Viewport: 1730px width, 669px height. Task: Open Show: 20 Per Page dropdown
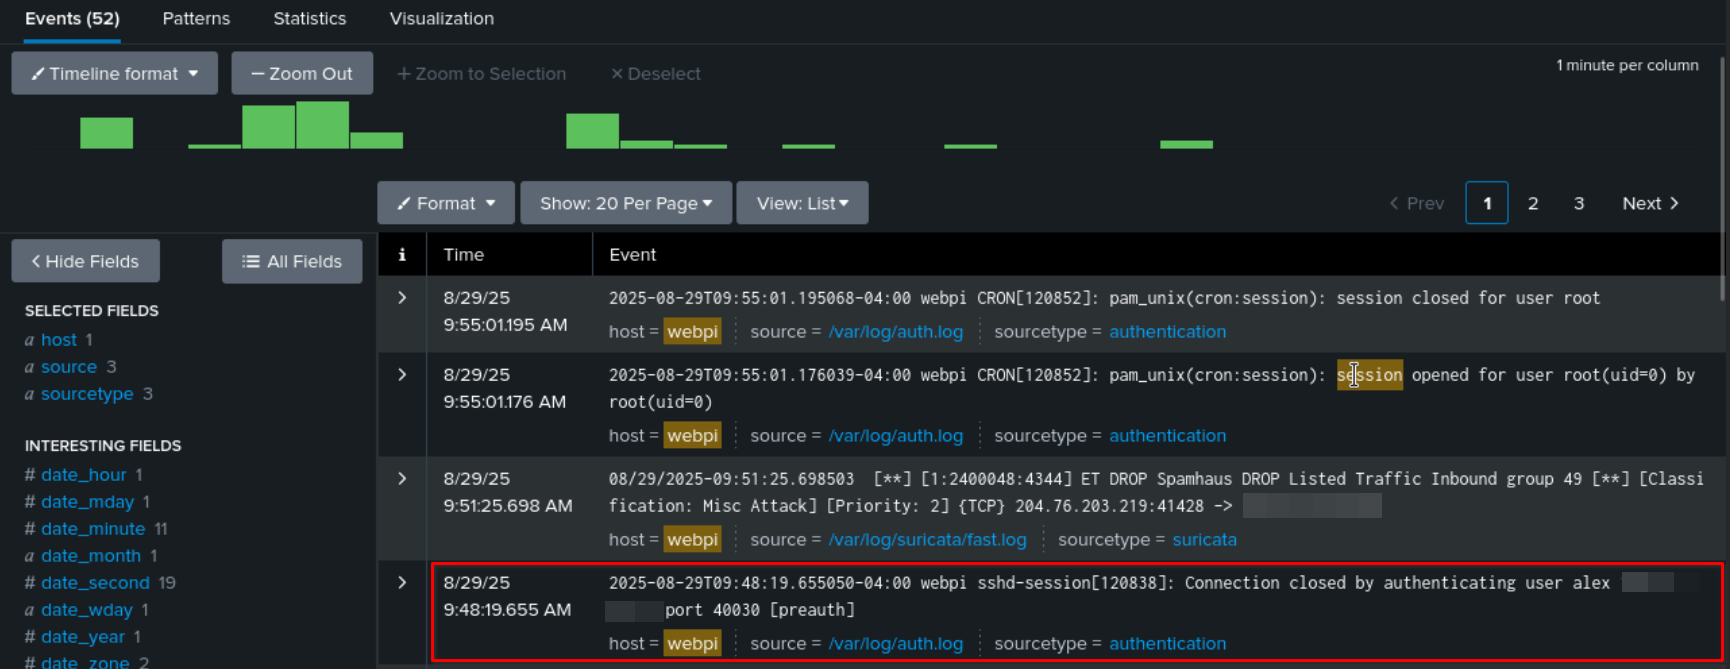click(627, 203)
